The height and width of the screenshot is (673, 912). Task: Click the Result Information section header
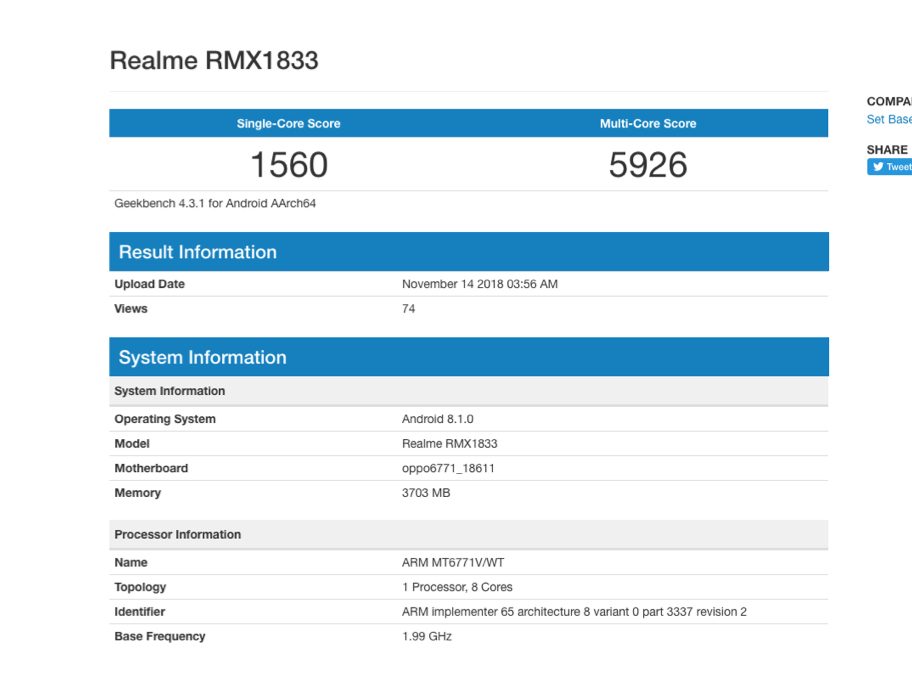coord(198,252)
